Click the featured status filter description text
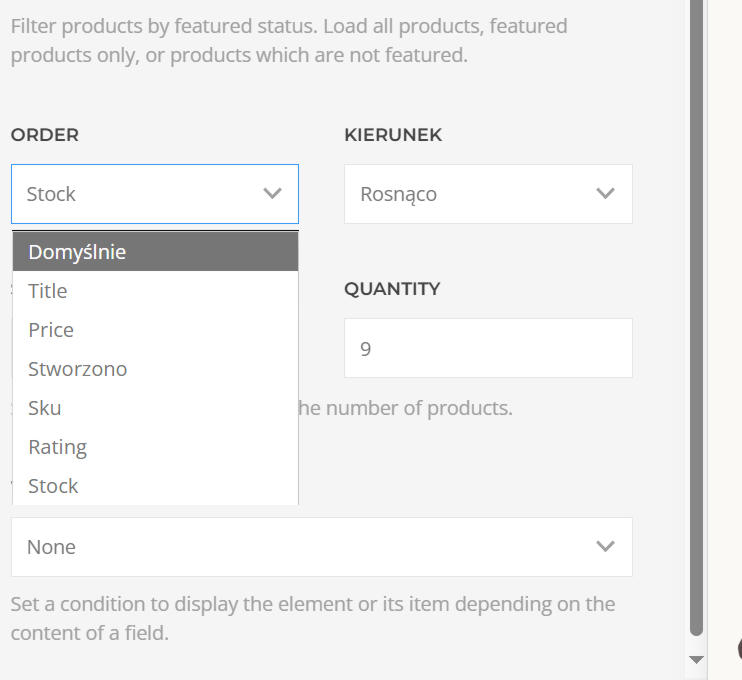The height and width of the screenshot is (680, 742). [289, 40]
